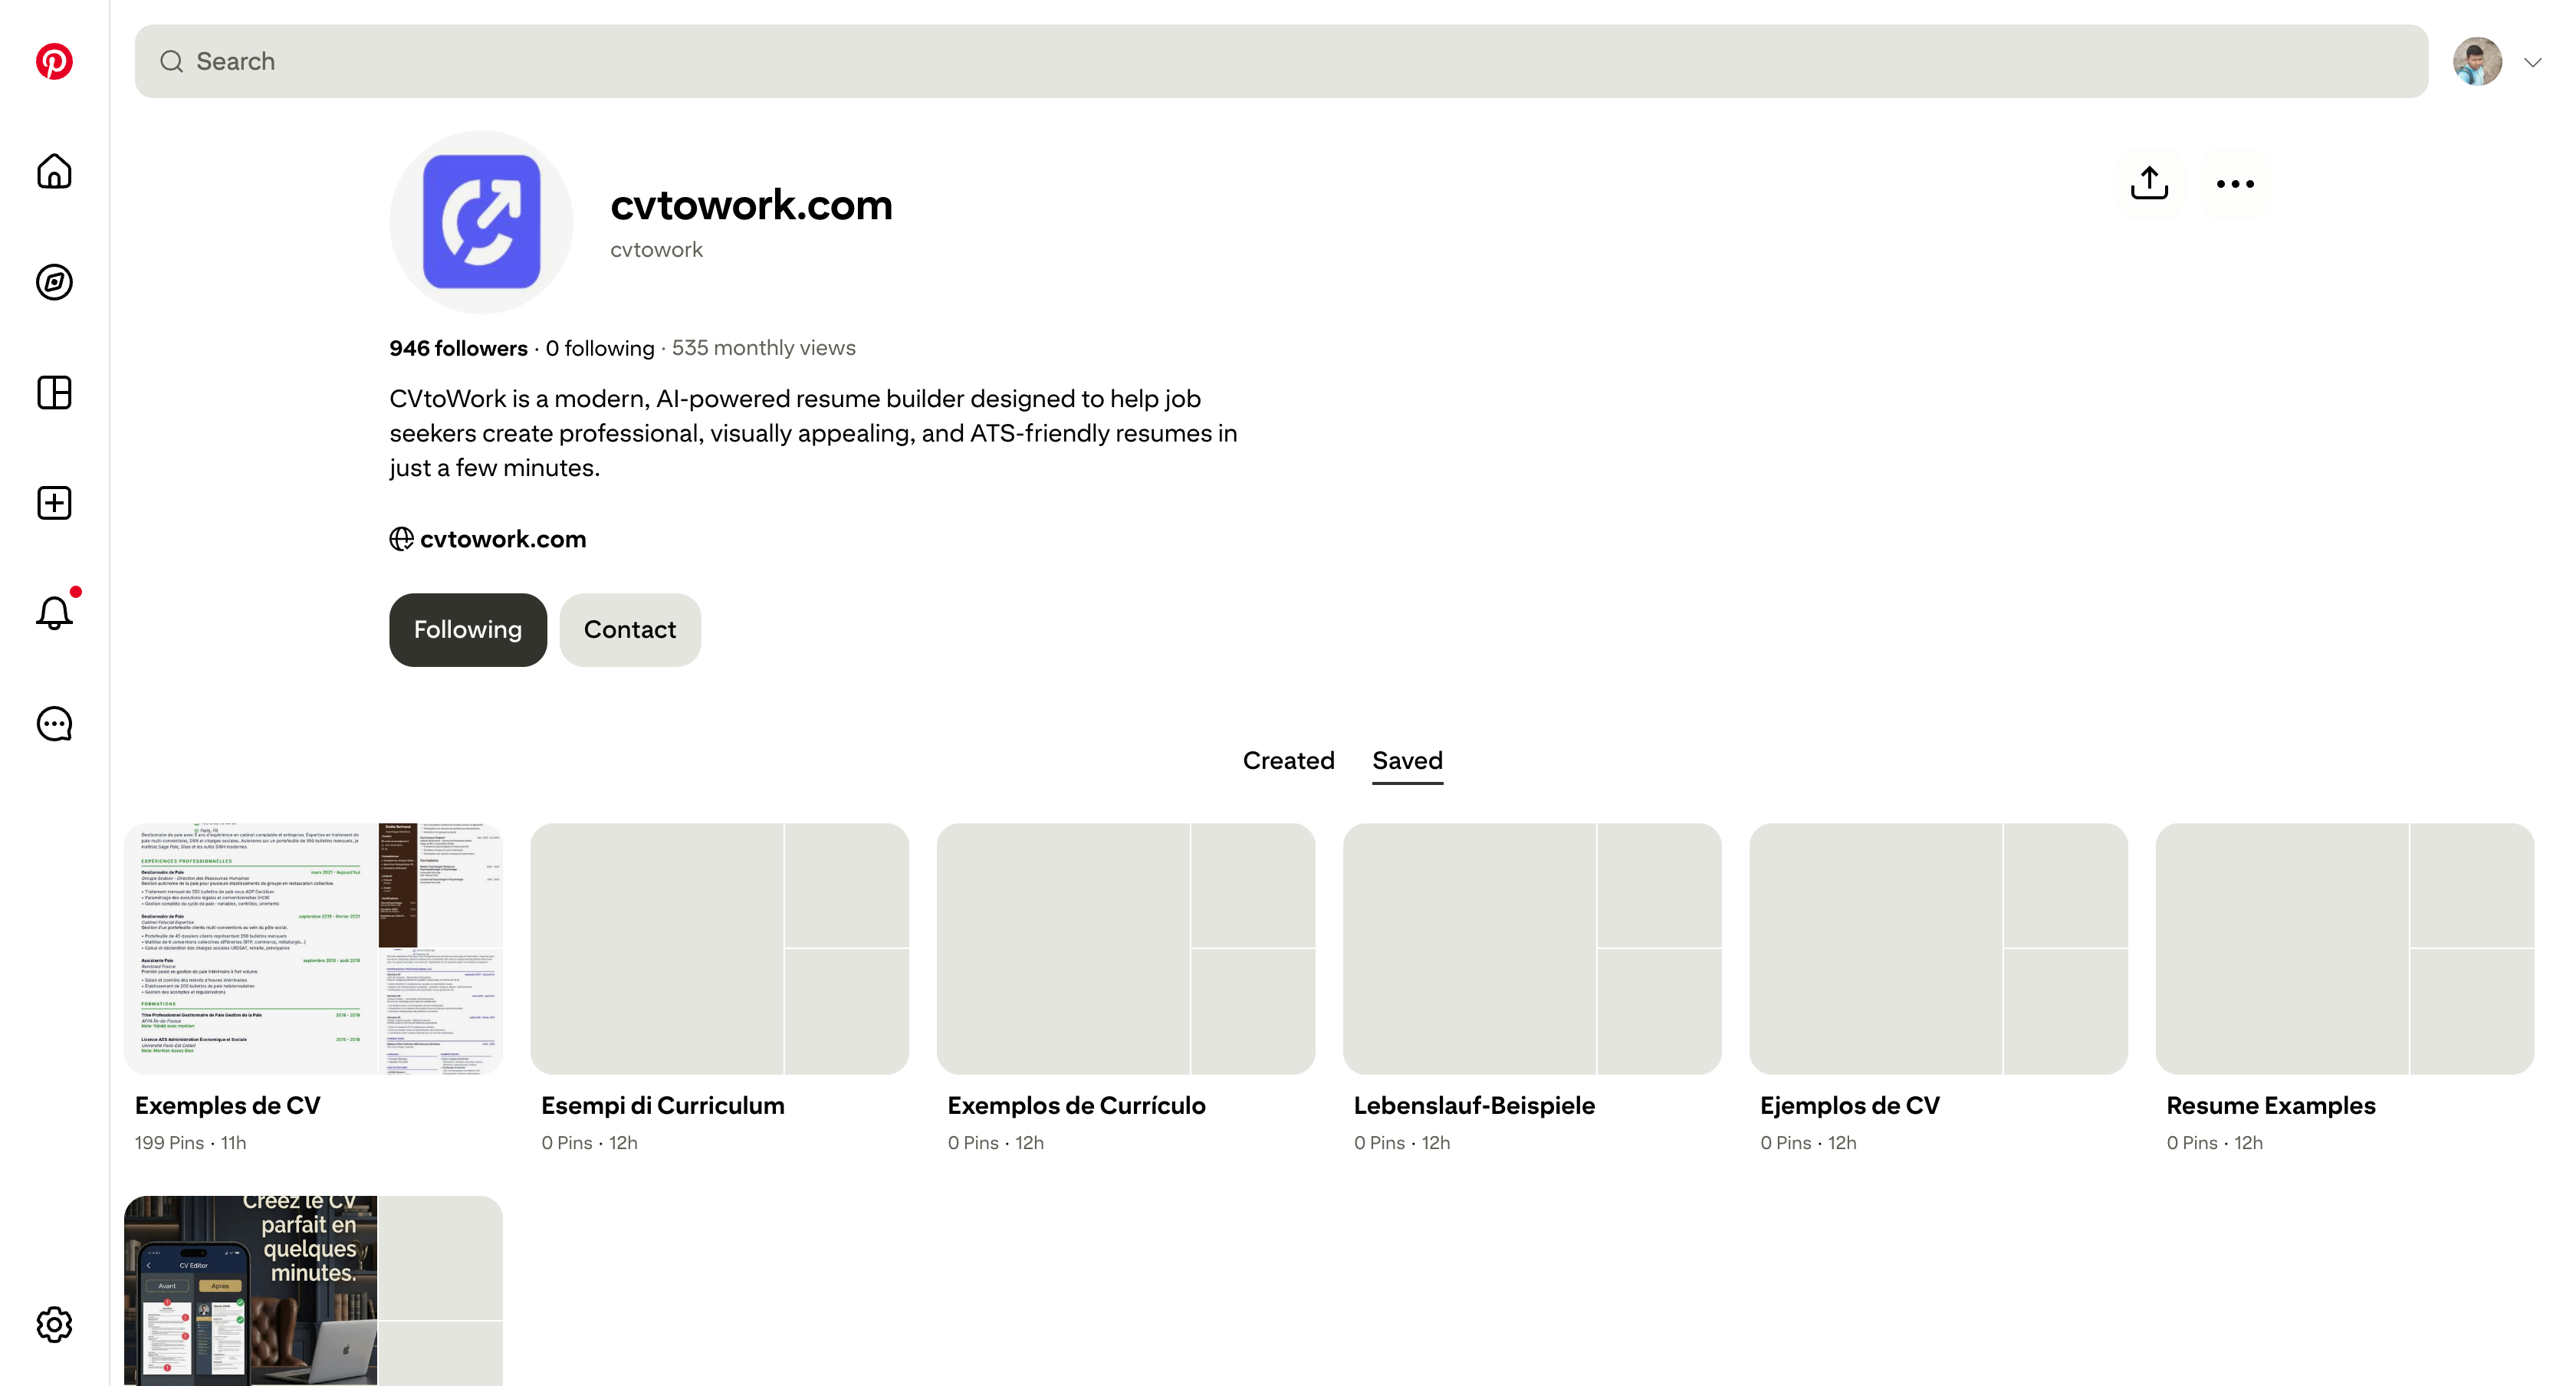Screen dimensions: 2576x1386
Task: Toggle the Following button
Action: [x=468, y=630]
